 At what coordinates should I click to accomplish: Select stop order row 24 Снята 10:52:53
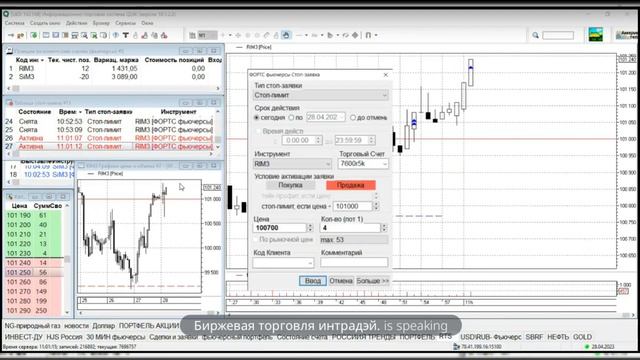pos(110,122)
